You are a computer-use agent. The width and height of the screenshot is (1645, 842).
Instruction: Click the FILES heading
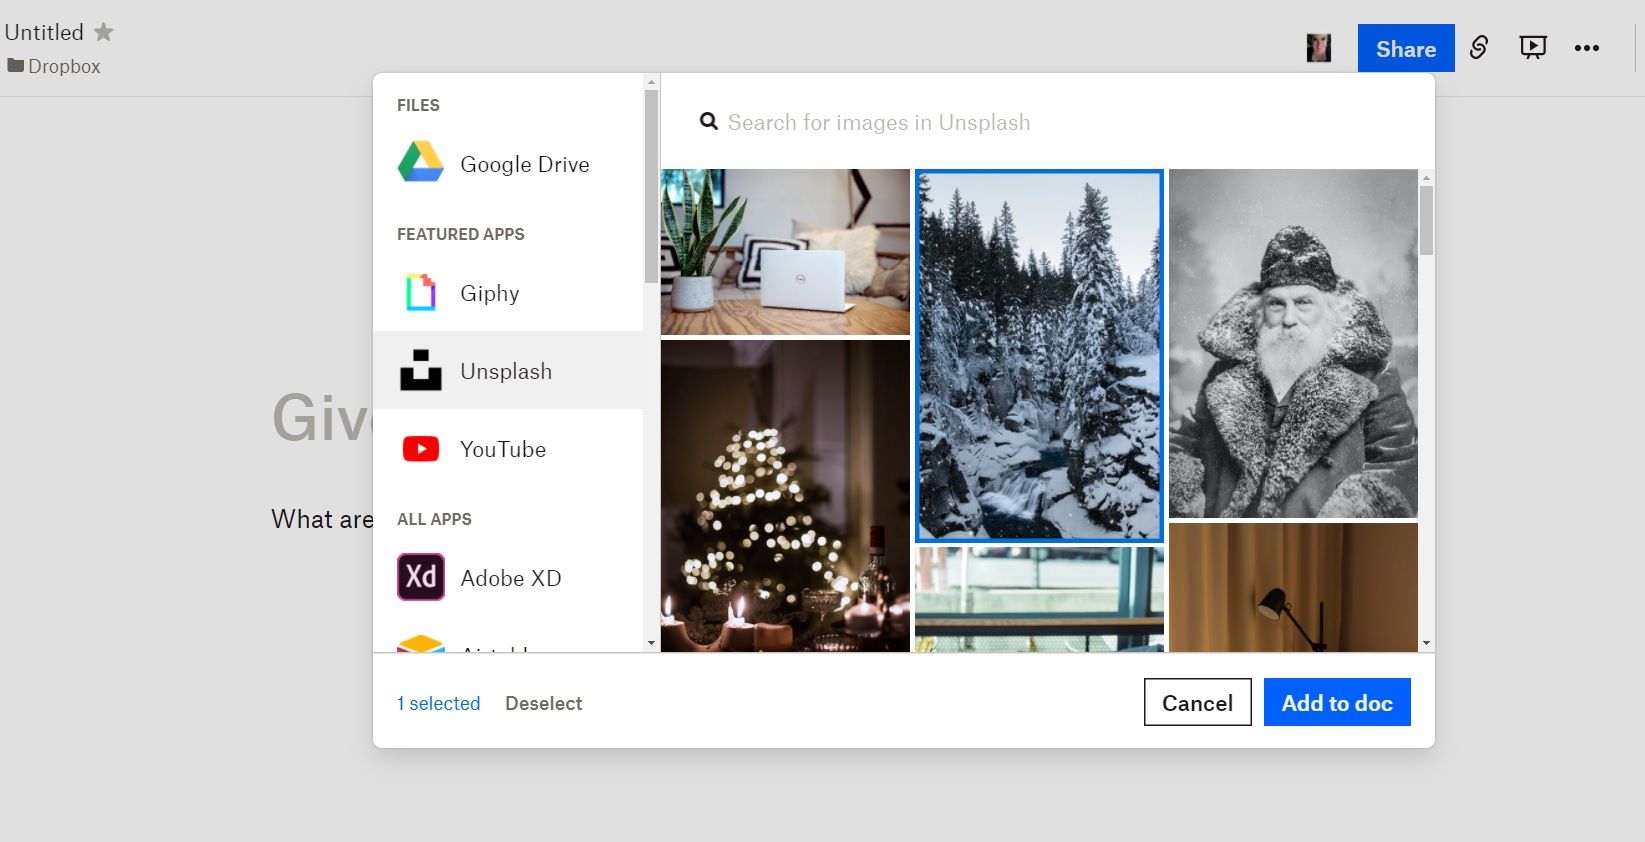418,105
